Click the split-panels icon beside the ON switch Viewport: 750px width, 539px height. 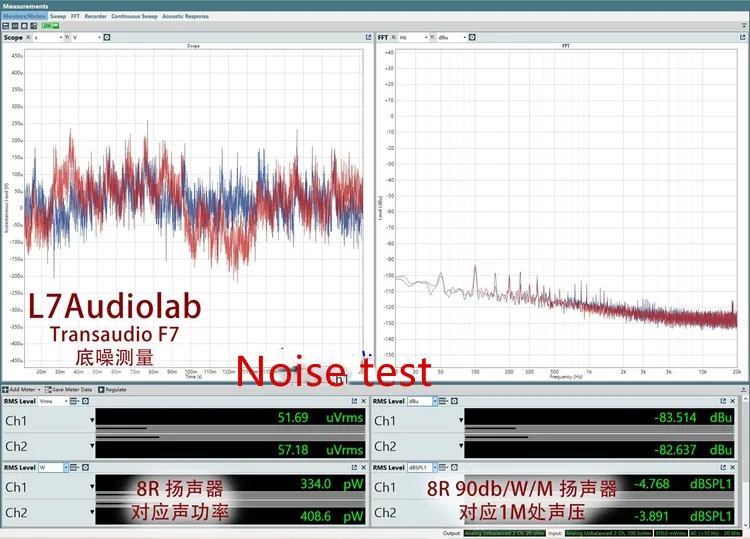(x=33, y=26)
